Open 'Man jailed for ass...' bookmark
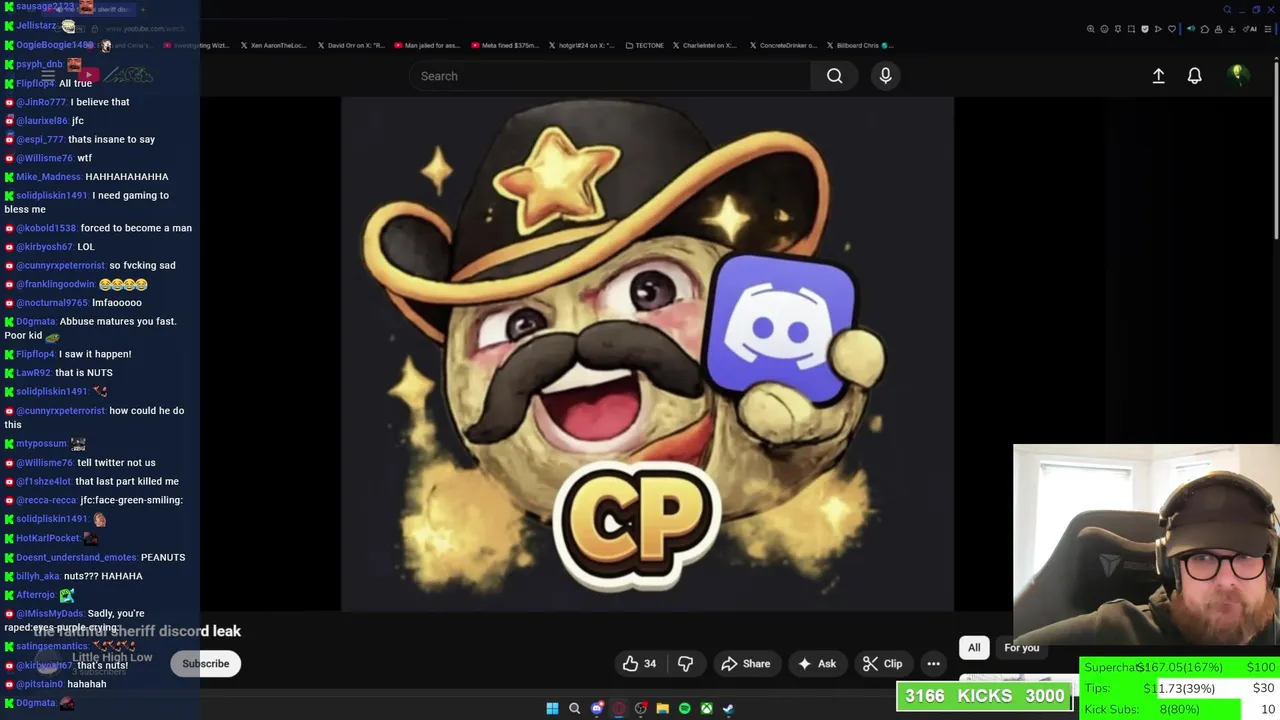 coord(426,45)
